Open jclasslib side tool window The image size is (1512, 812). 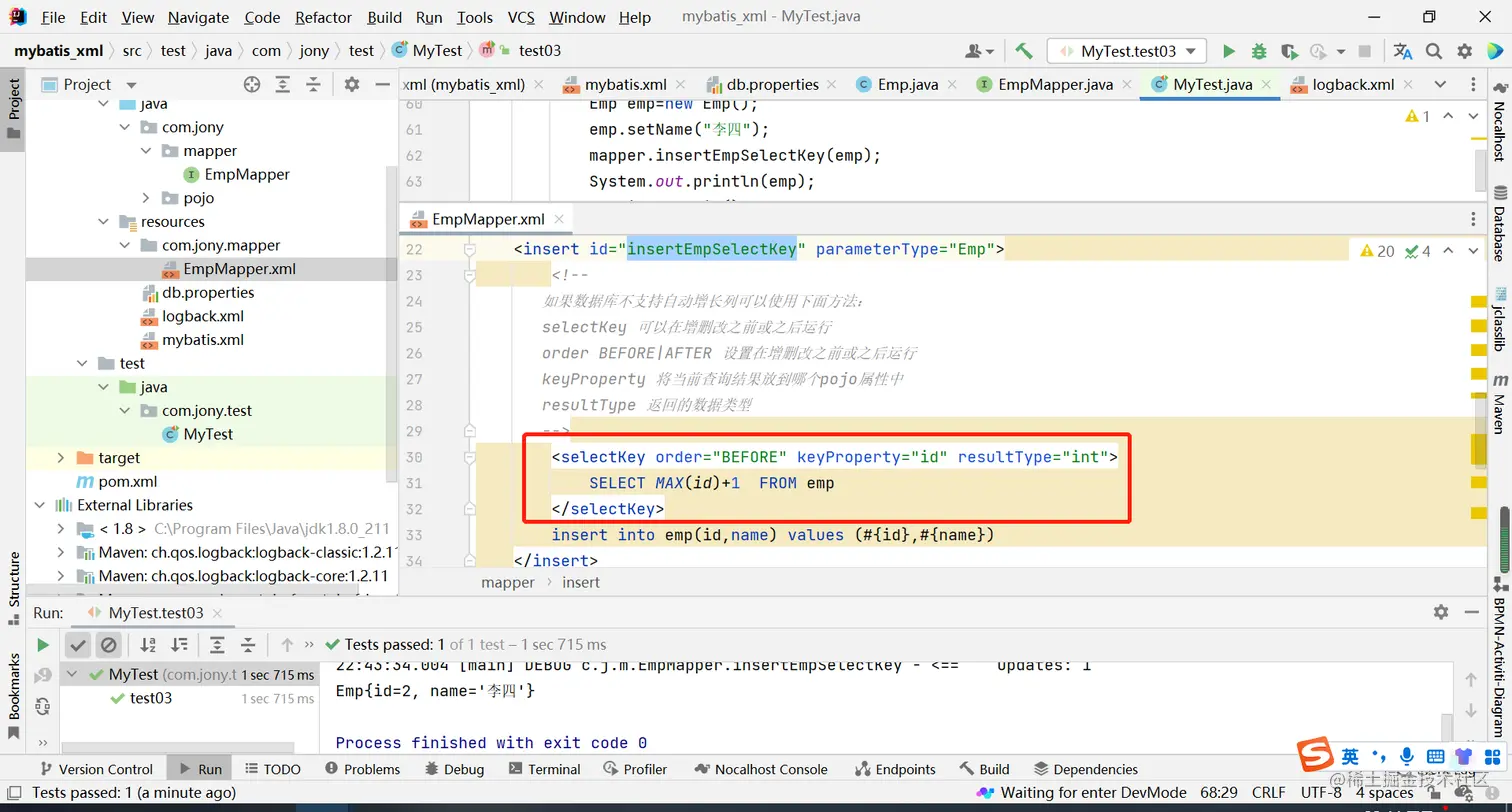[1499, 318]
